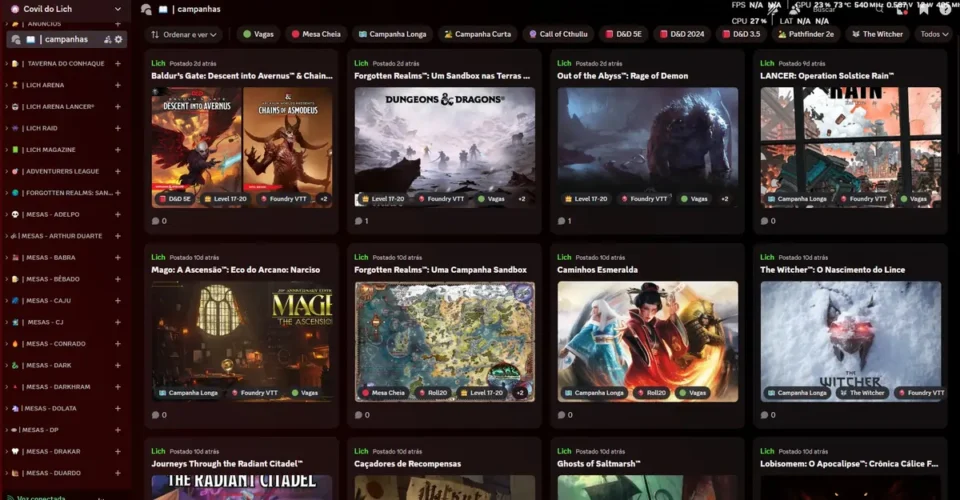Add a channel to MESAS - CONRADO category

pyautogui.click(x=118, y=344)
